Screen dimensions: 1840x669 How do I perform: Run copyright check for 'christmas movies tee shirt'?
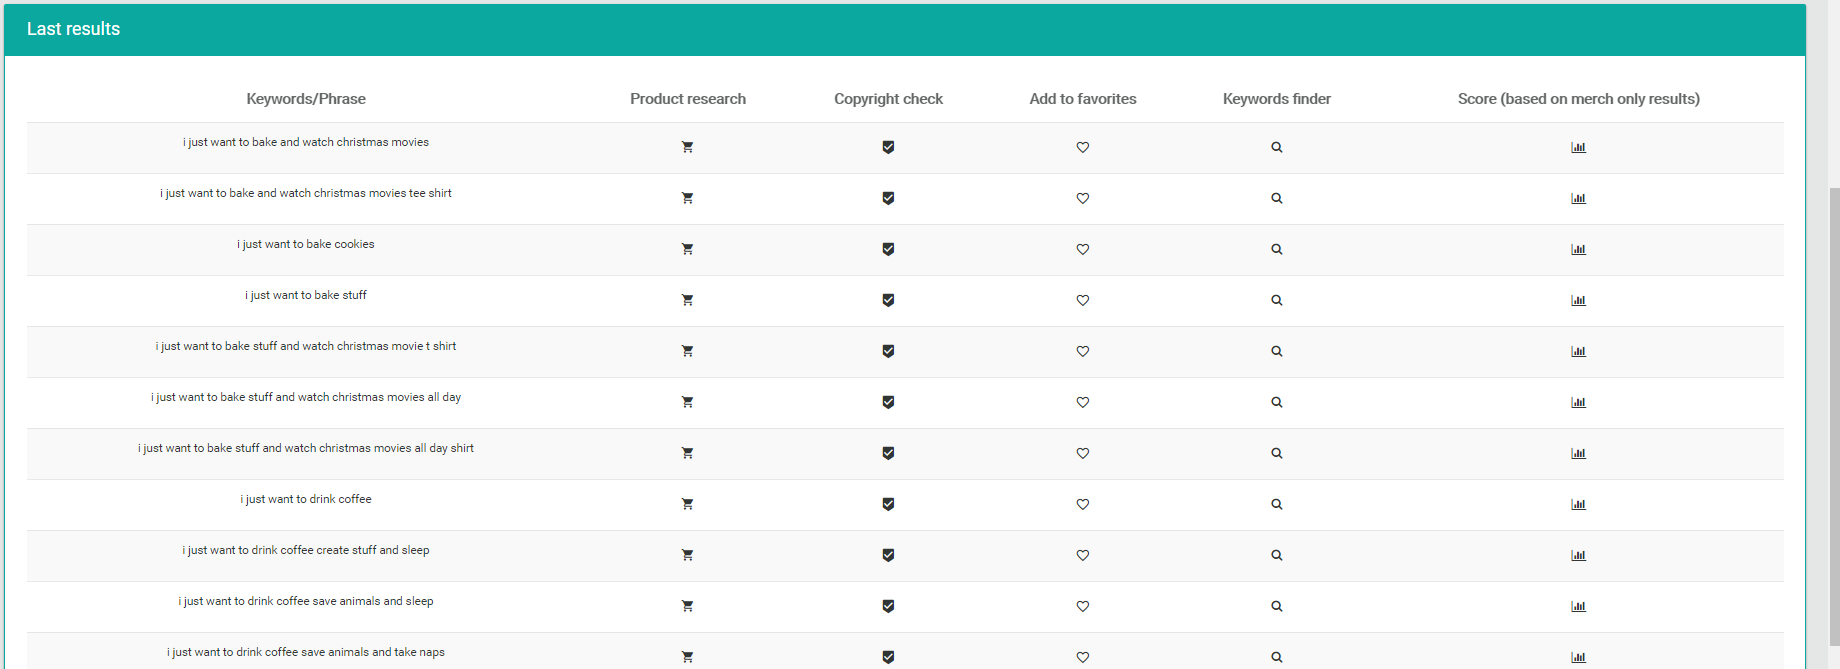(x=888, y=198)
